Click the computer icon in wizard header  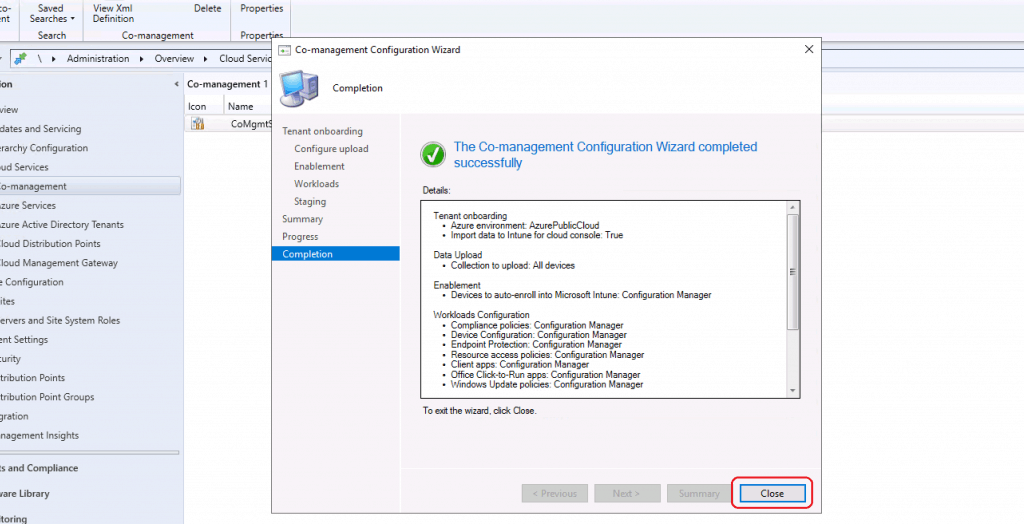[x=298, y=88]
